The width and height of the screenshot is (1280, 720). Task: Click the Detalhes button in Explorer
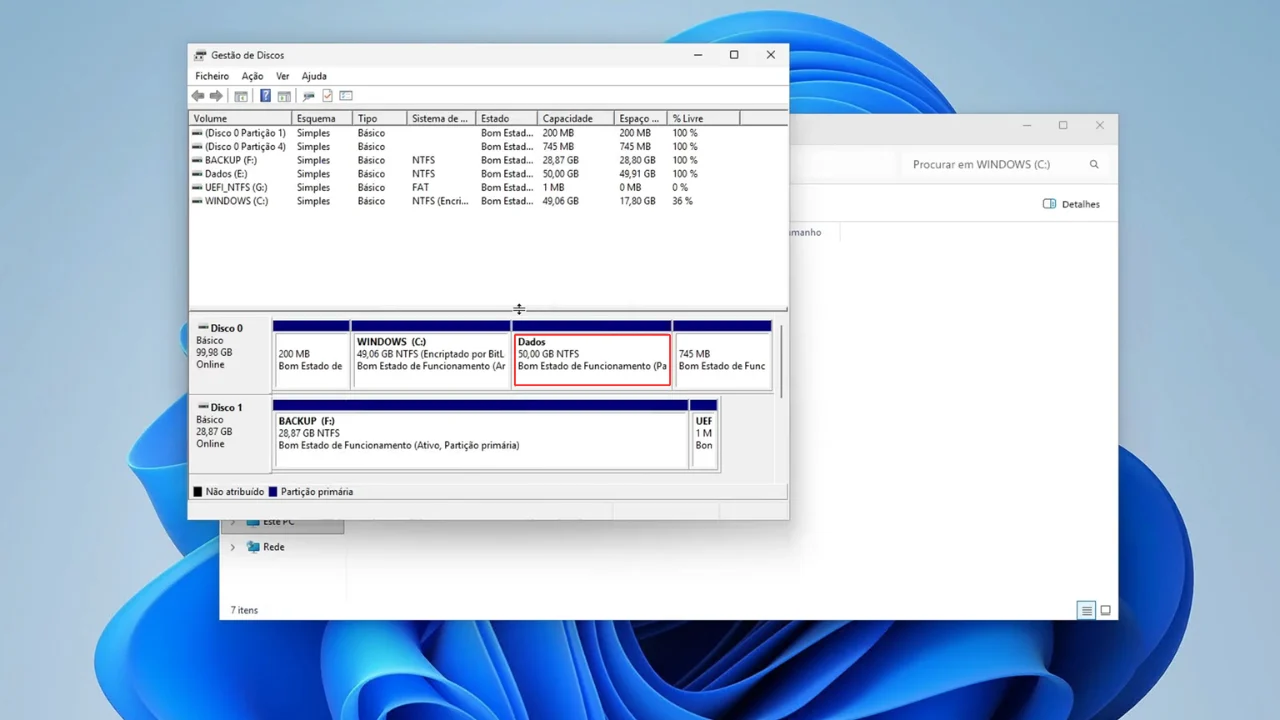[x=1071, y=204]
